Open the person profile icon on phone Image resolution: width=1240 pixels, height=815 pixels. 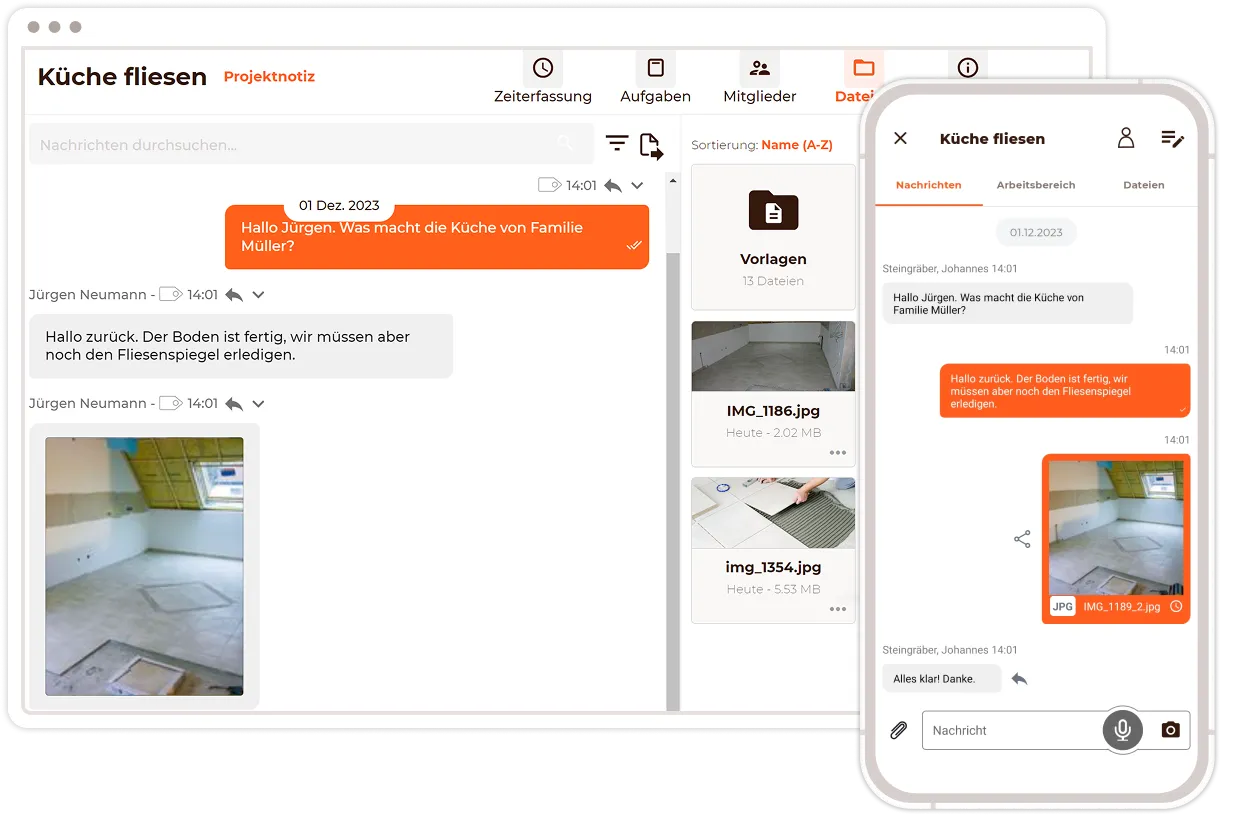tap(1126, 138)
